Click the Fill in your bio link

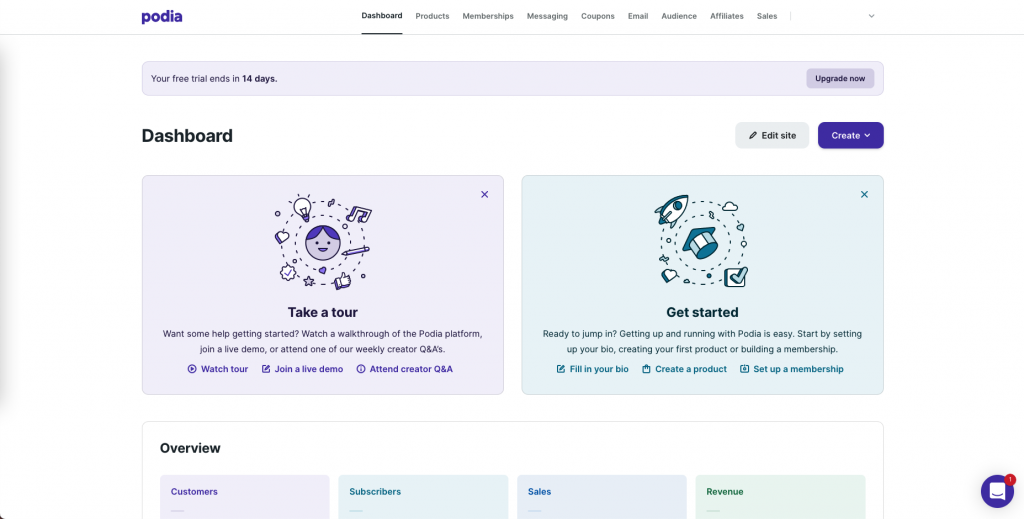point(592,369)
